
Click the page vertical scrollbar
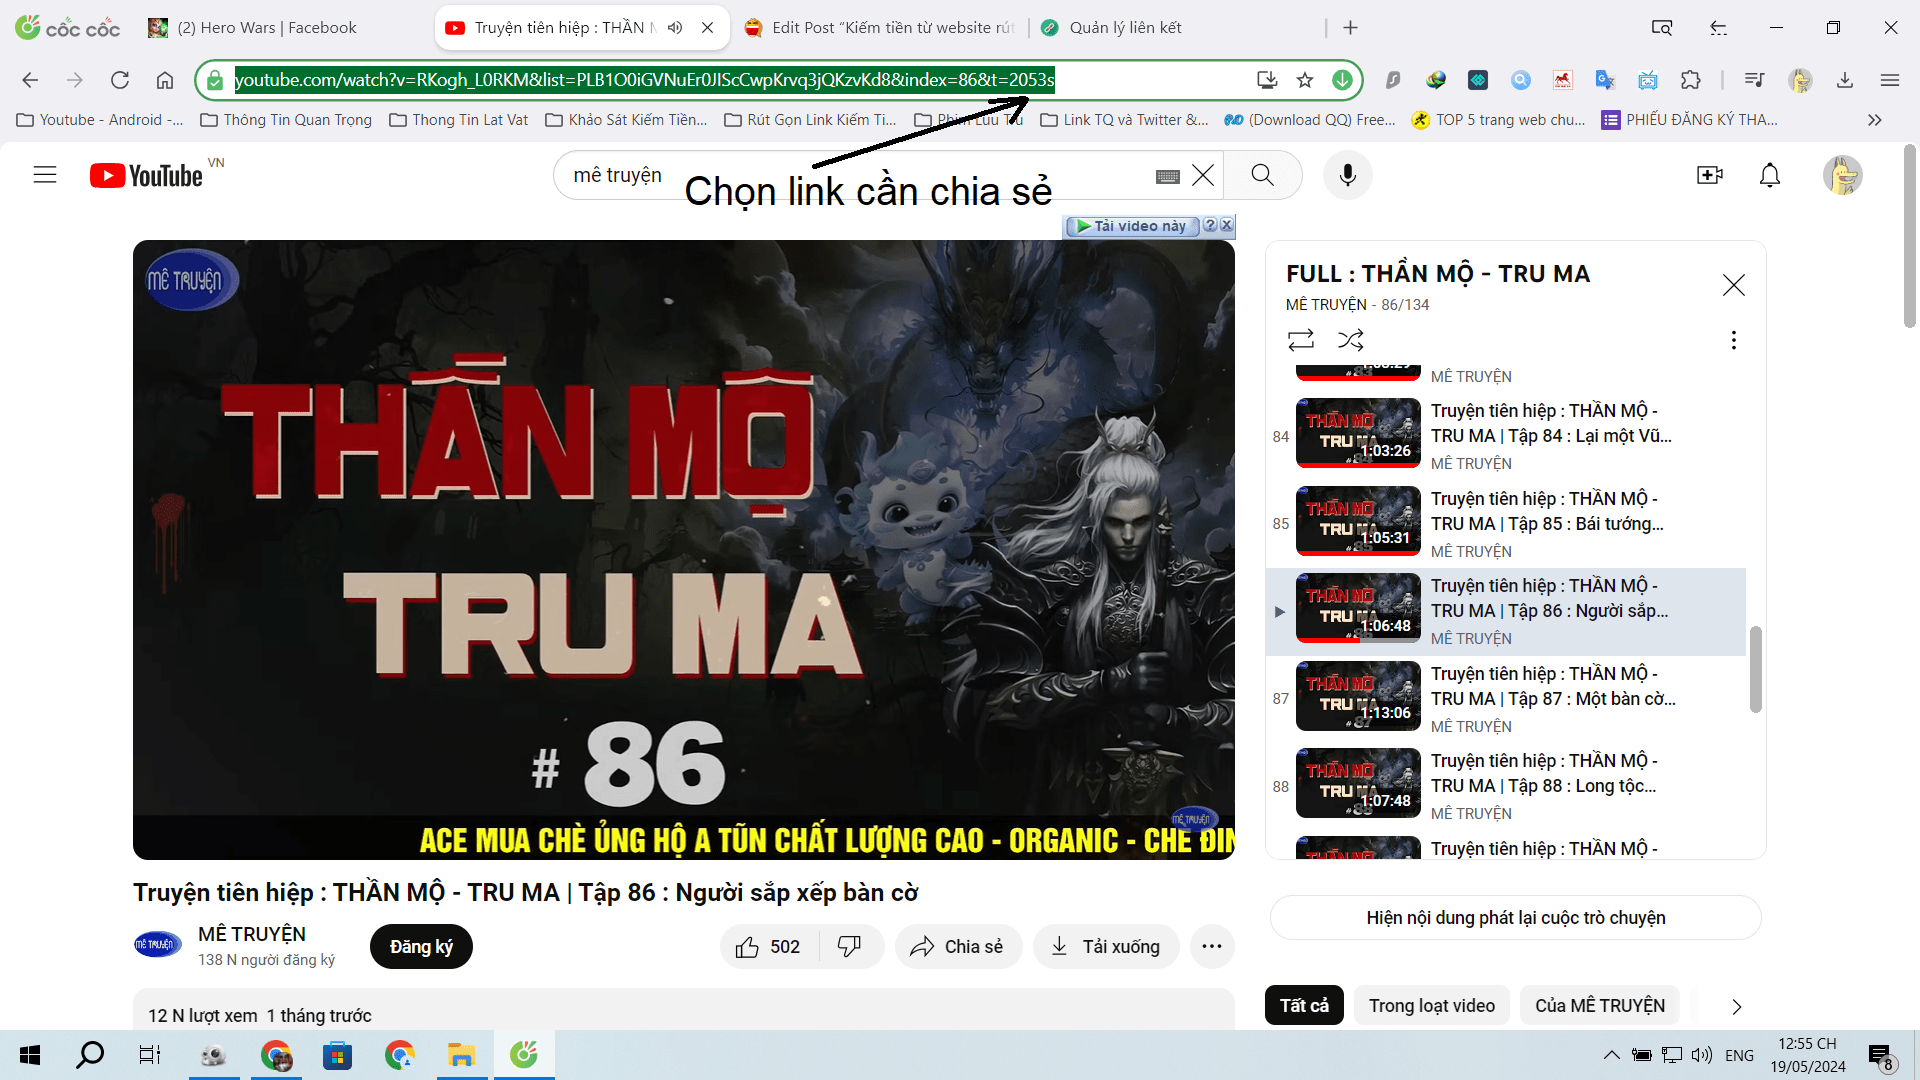point(1909,236)
